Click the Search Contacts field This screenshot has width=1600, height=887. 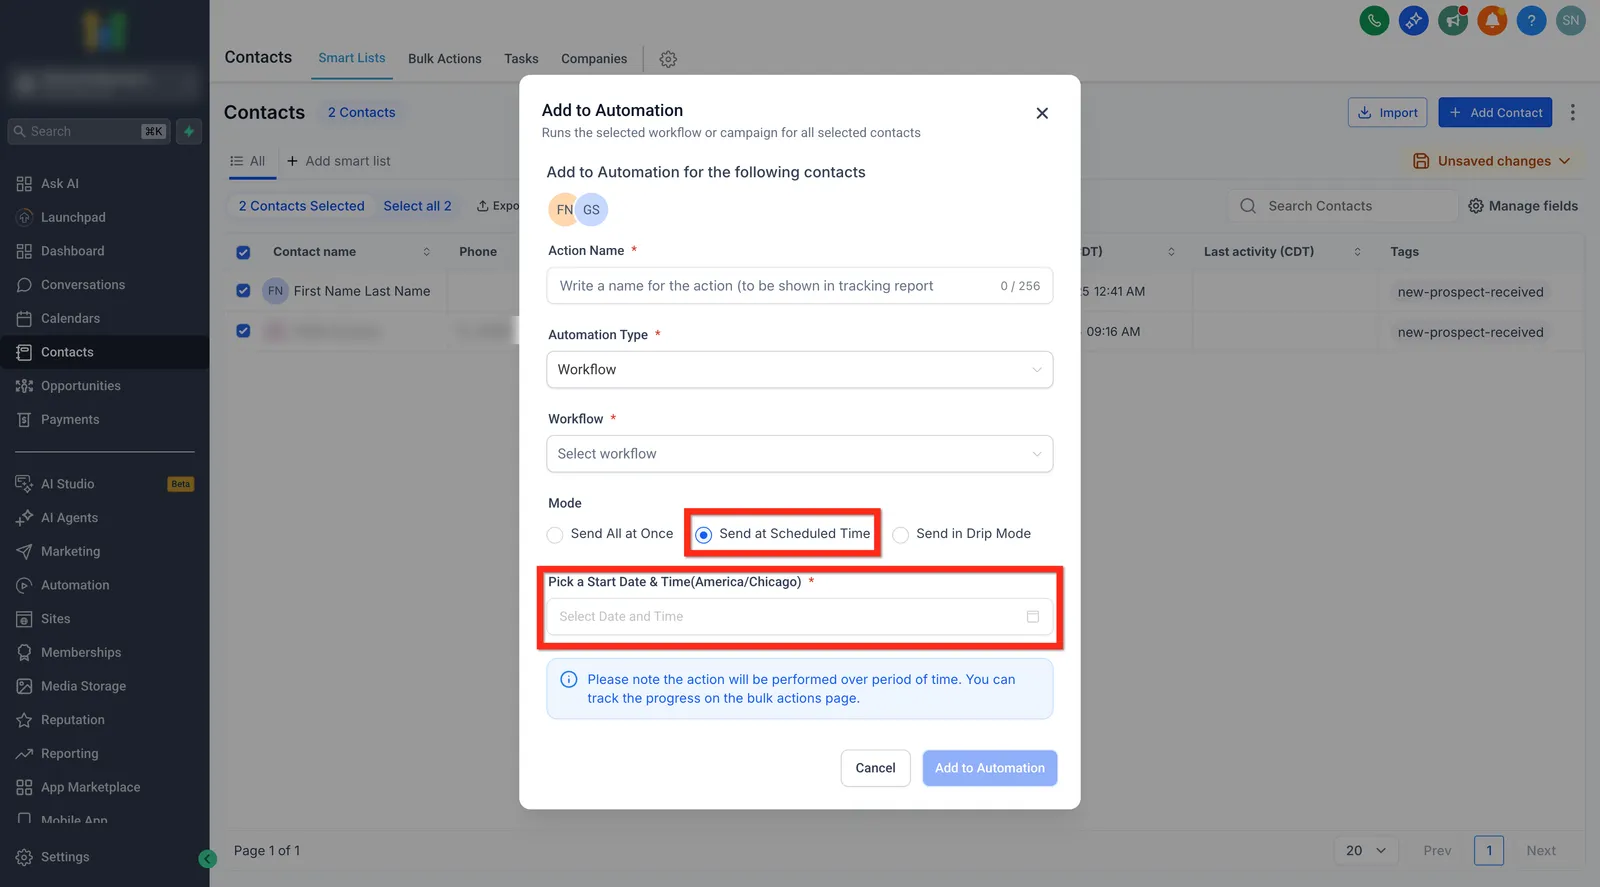pyautogui.click(x=1343, y=206)
